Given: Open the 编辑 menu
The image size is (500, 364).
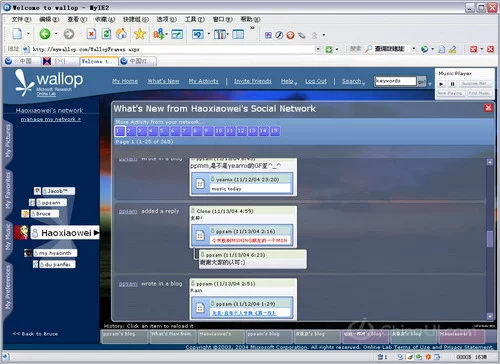Looking at the screenshot, I should click(x=49, y=19).
